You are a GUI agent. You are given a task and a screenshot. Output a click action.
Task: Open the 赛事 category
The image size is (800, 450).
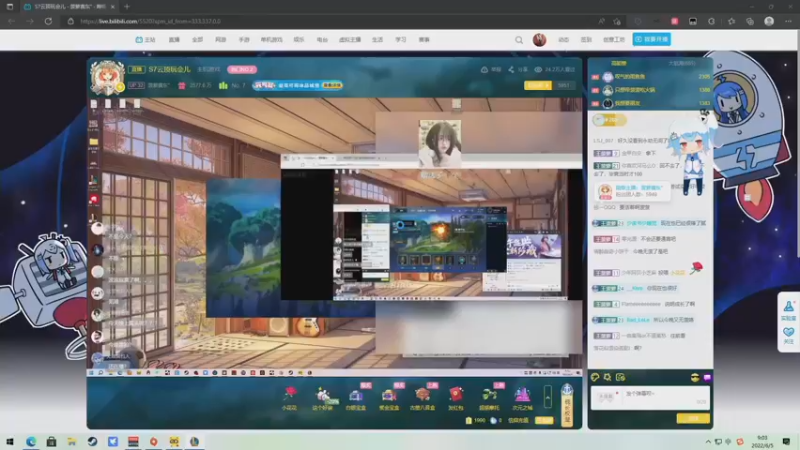tap(424, 40)
